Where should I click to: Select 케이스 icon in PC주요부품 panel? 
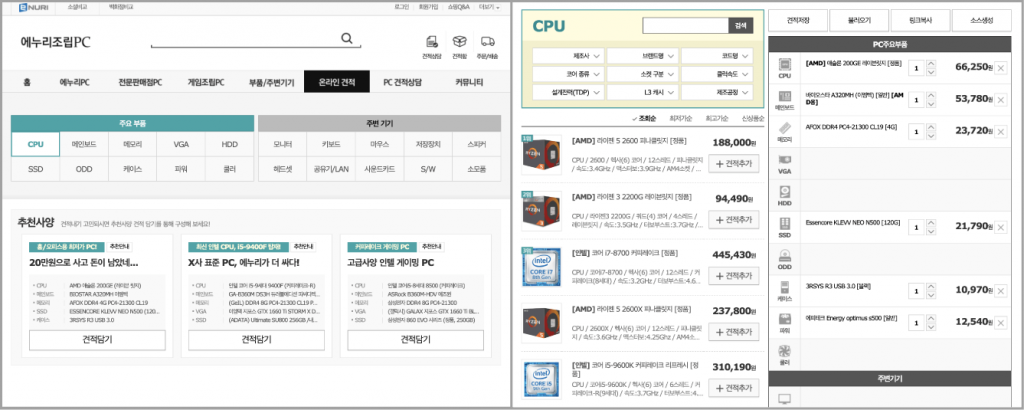pos(784,287)
